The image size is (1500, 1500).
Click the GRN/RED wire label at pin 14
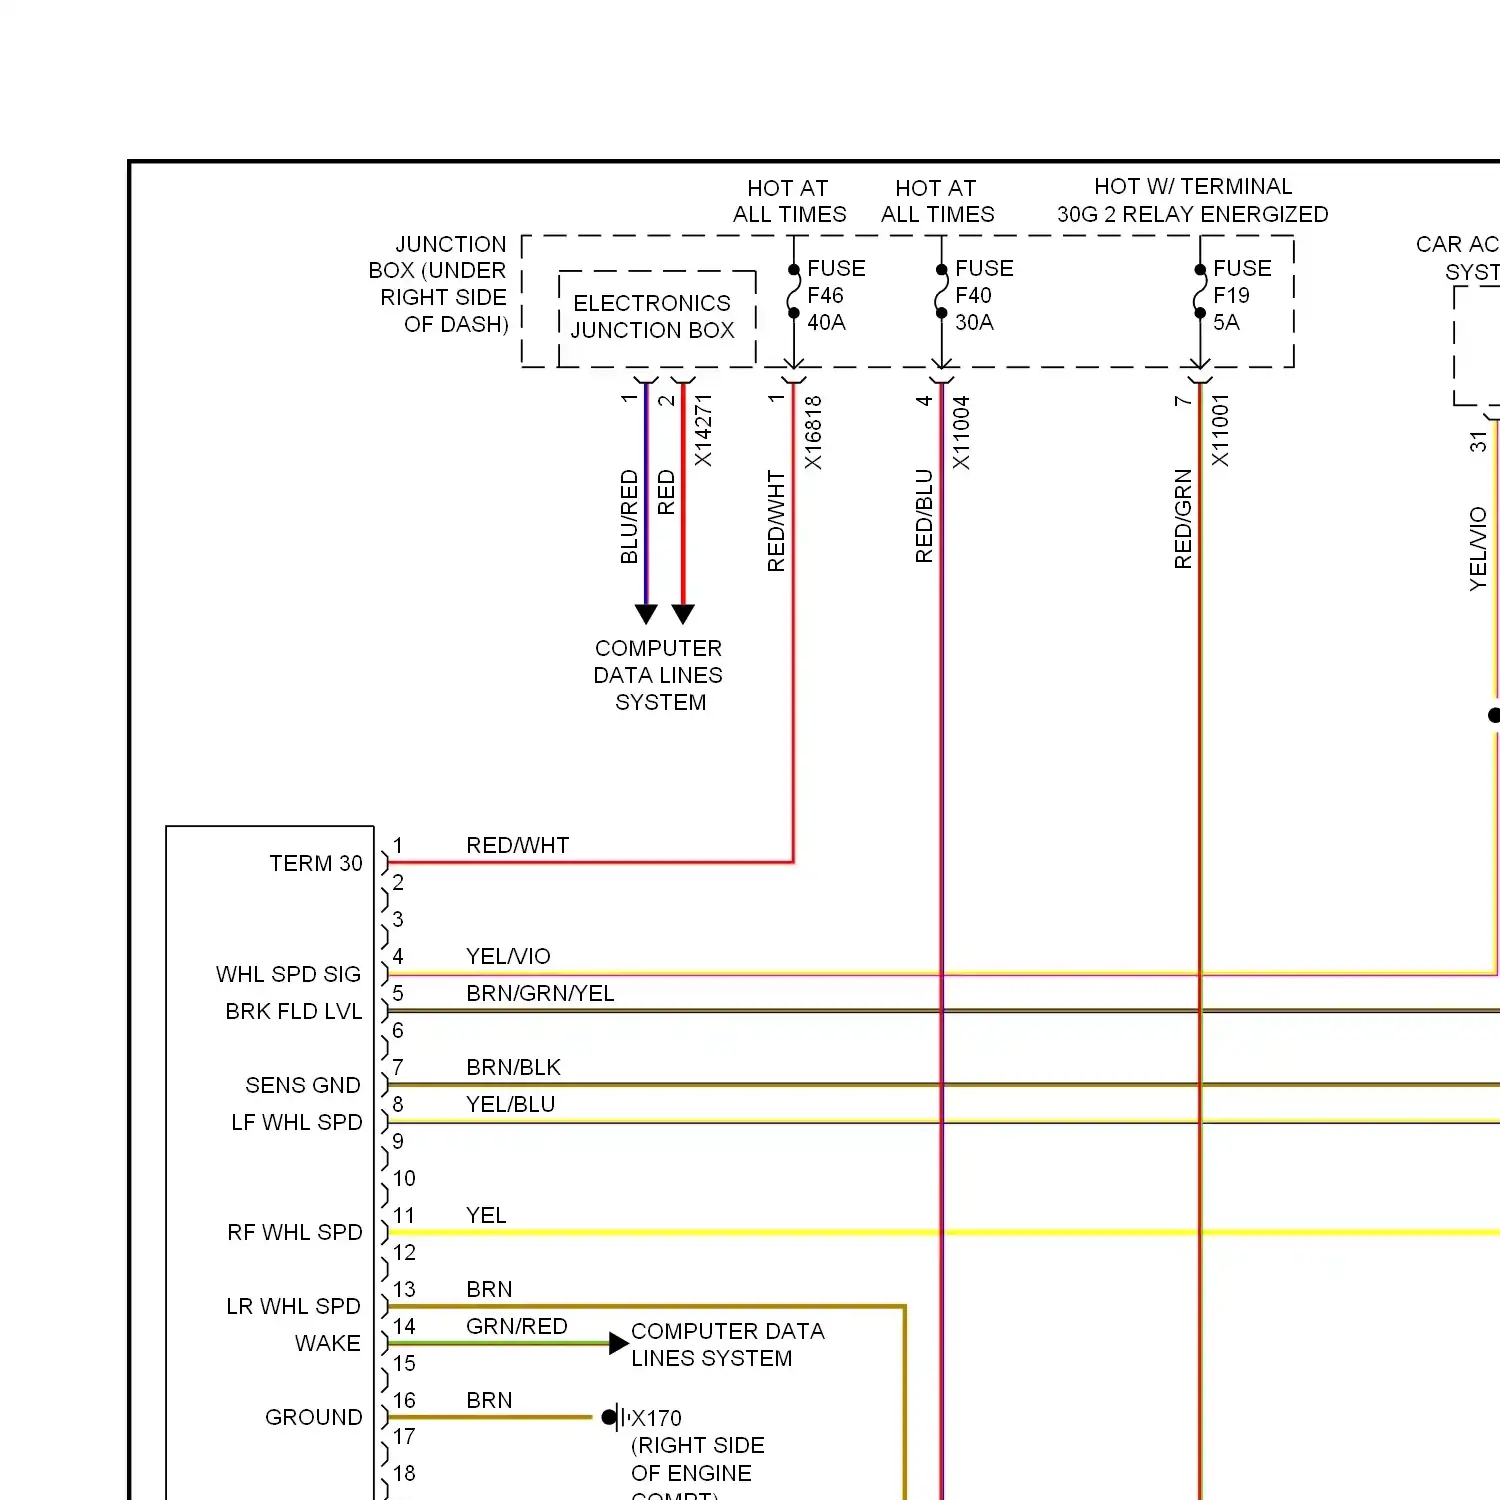(x=517, y=1326)
